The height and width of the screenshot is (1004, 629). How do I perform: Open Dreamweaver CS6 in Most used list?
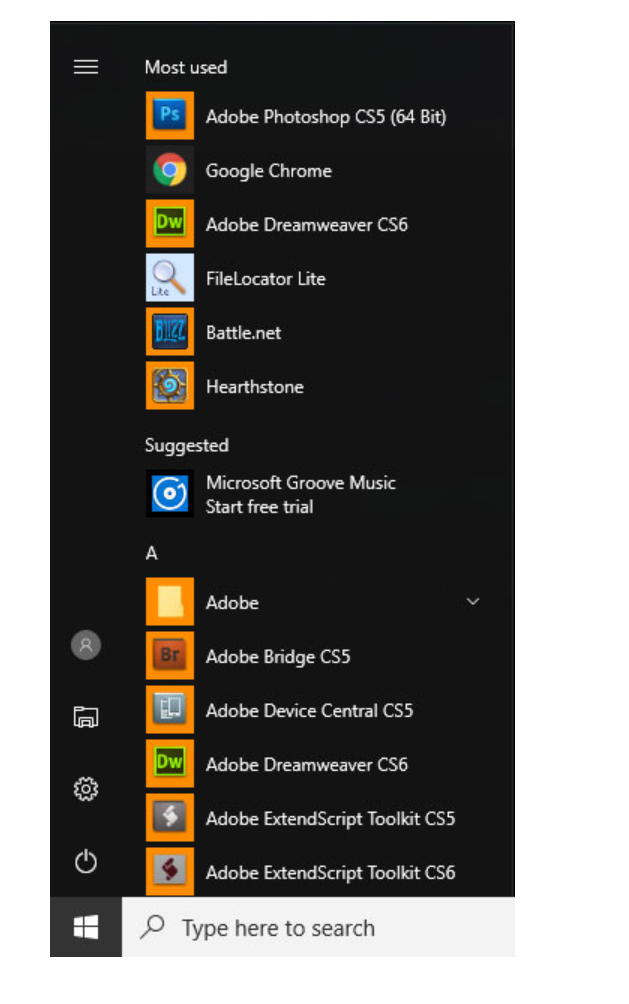tap(306, 225)
